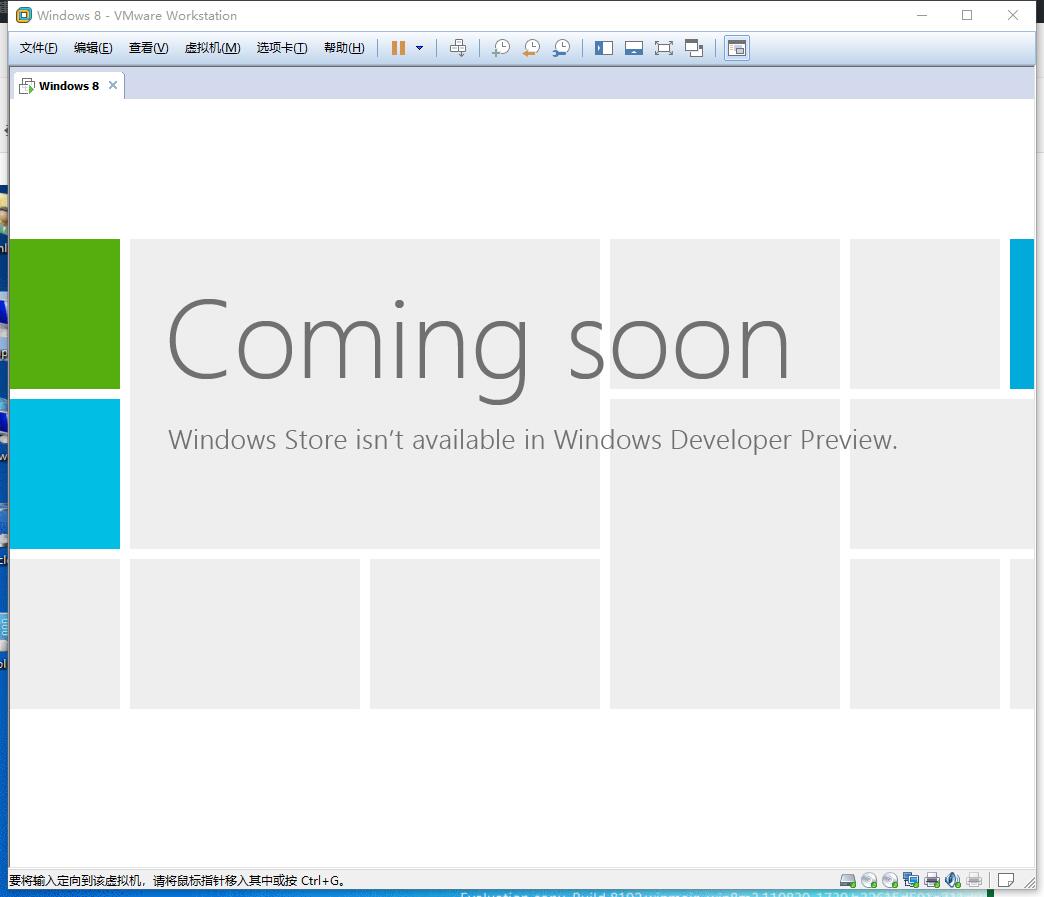1044x897 pixels.
Task: Click the Ctrl+G status bar hint text
Action: pyautogui.click(x=177, y=880)
